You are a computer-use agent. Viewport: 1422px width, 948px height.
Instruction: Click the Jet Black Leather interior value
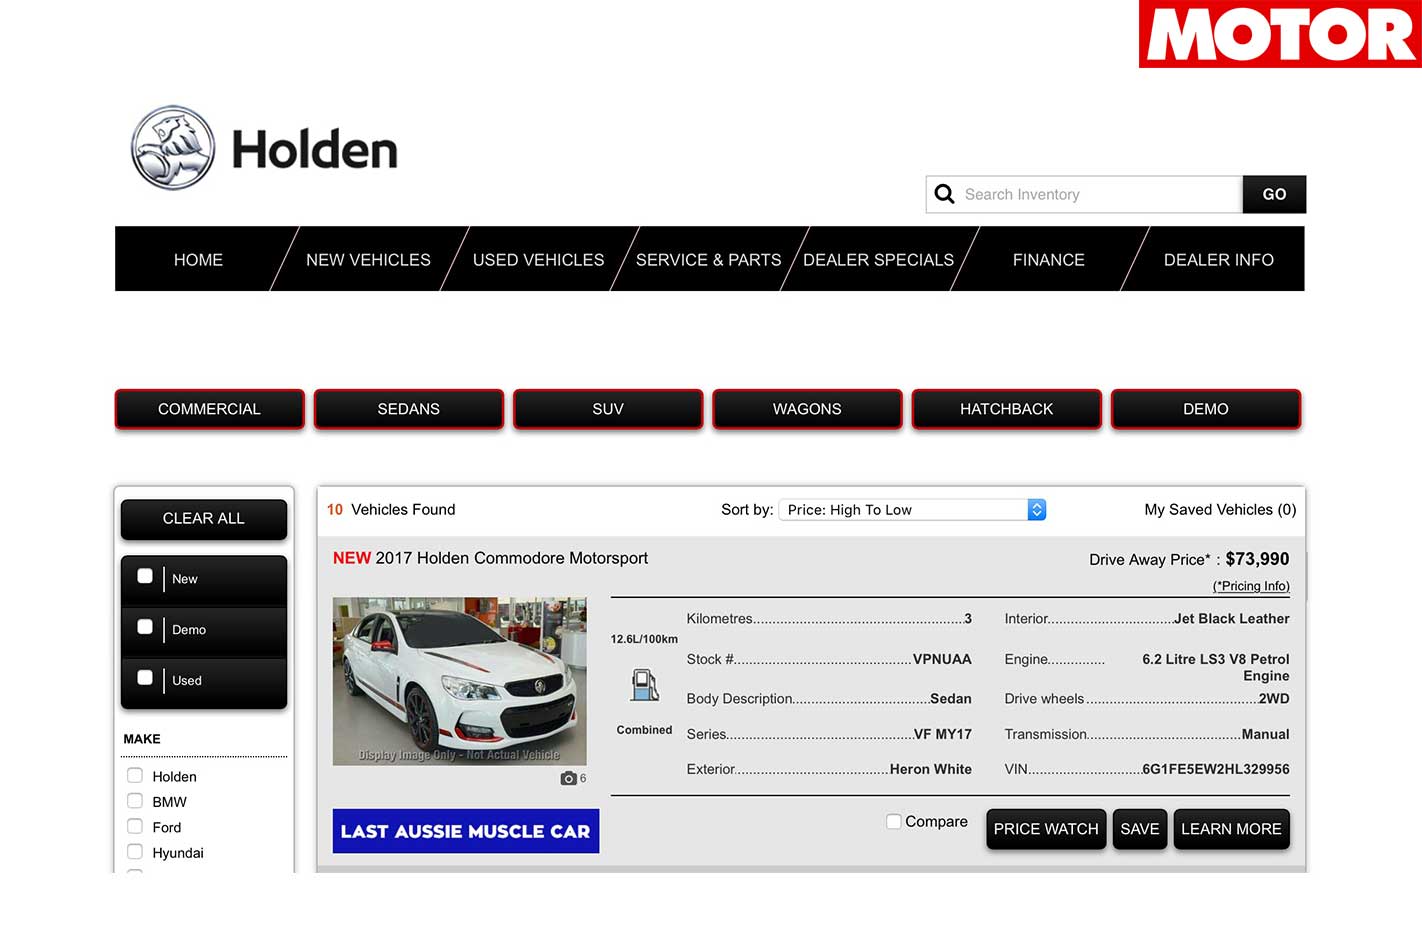1232,619
